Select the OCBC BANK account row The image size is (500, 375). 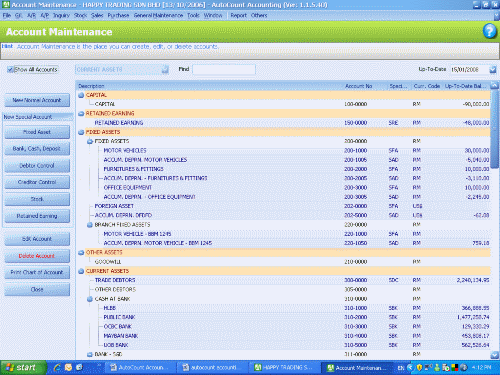coord(283,327)
